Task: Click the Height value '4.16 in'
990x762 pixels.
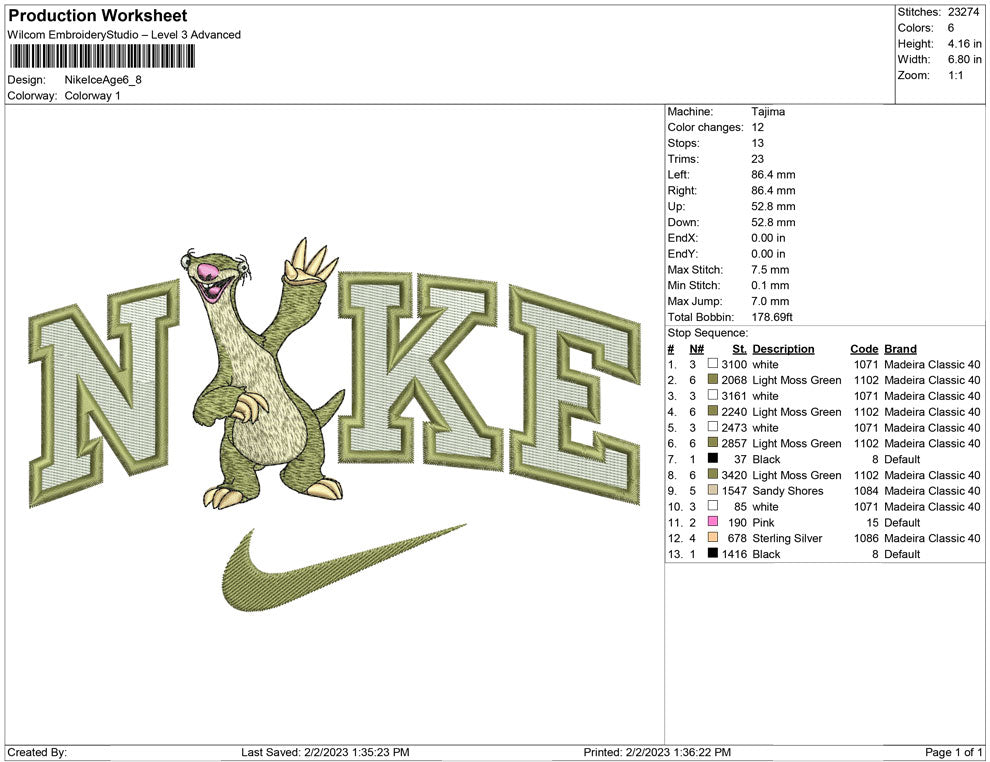Action: [x=965, y=44]
